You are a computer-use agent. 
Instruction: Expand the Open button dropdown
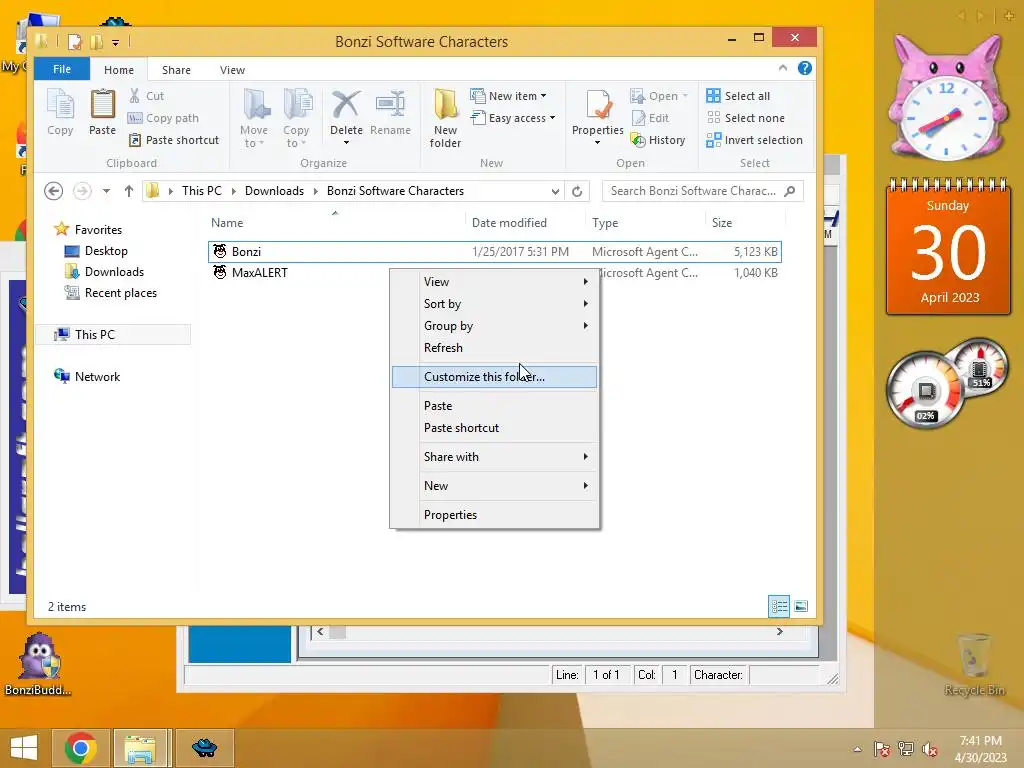(x=685, y=96)
